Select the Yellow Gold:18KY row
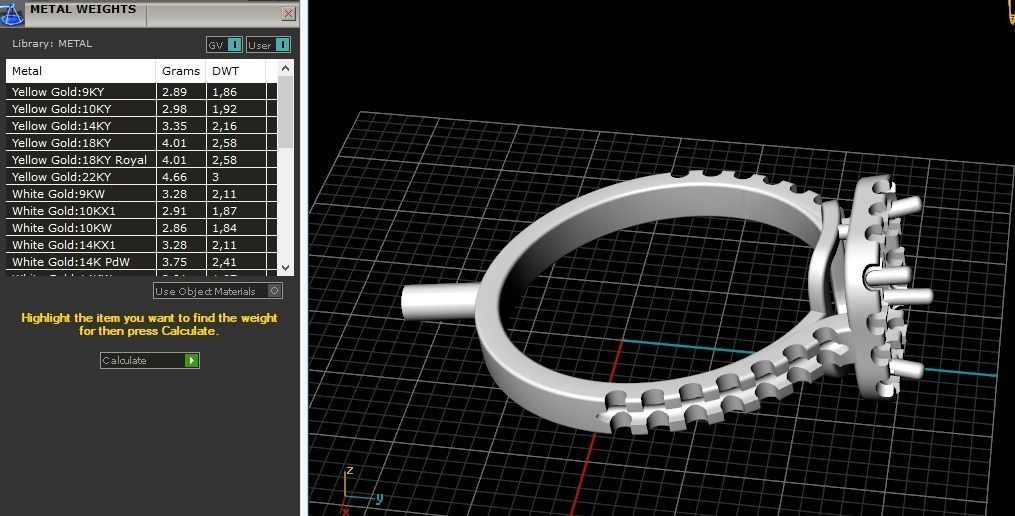Image resolution: width=1015 pixels, height=516 pixels. coord(142,142)
